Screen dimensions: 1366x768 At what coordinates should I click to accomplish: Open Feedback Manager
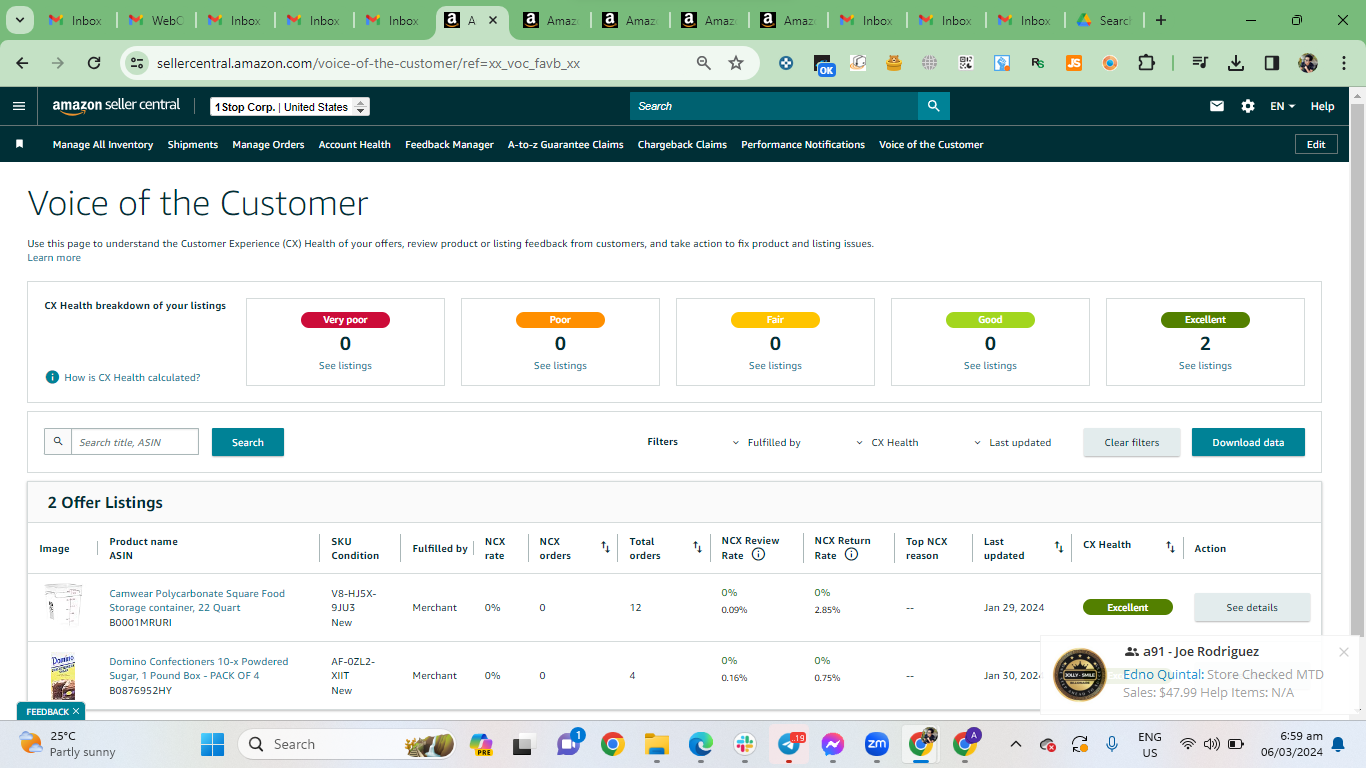(449, 144)
